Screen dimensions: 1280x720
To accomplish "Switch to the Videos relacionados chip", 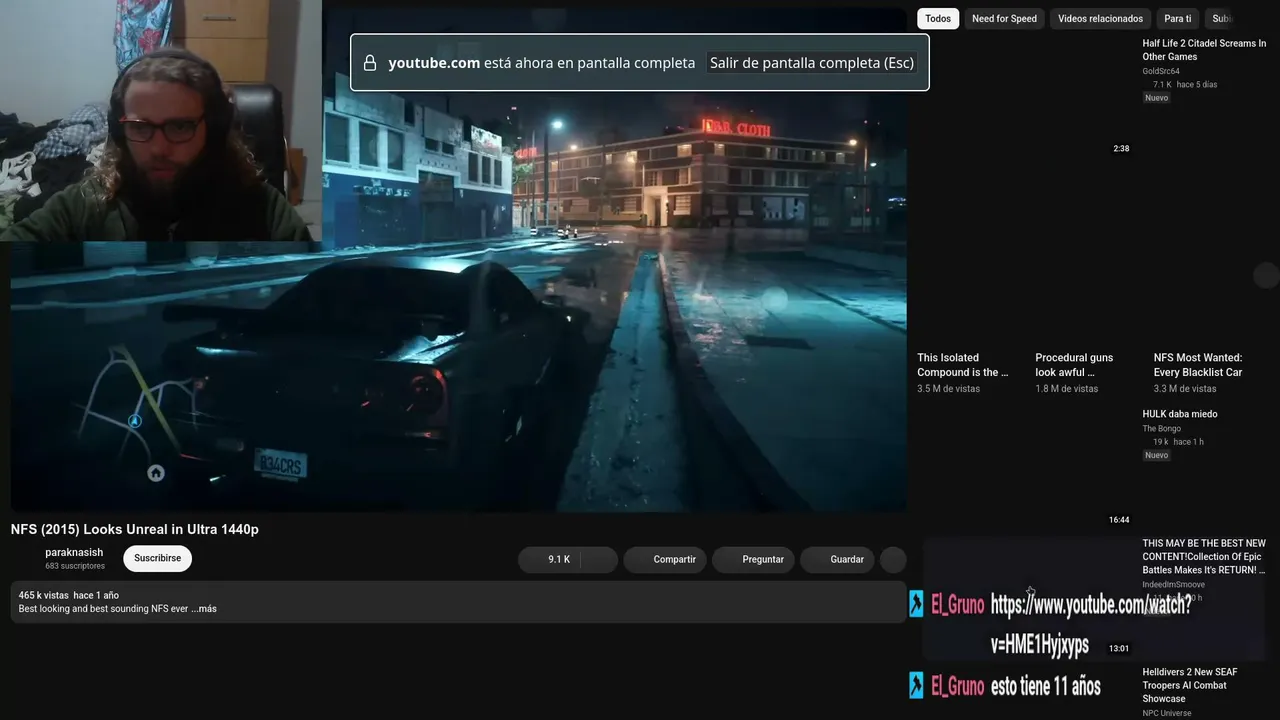I will click(x=1100, y=19).
